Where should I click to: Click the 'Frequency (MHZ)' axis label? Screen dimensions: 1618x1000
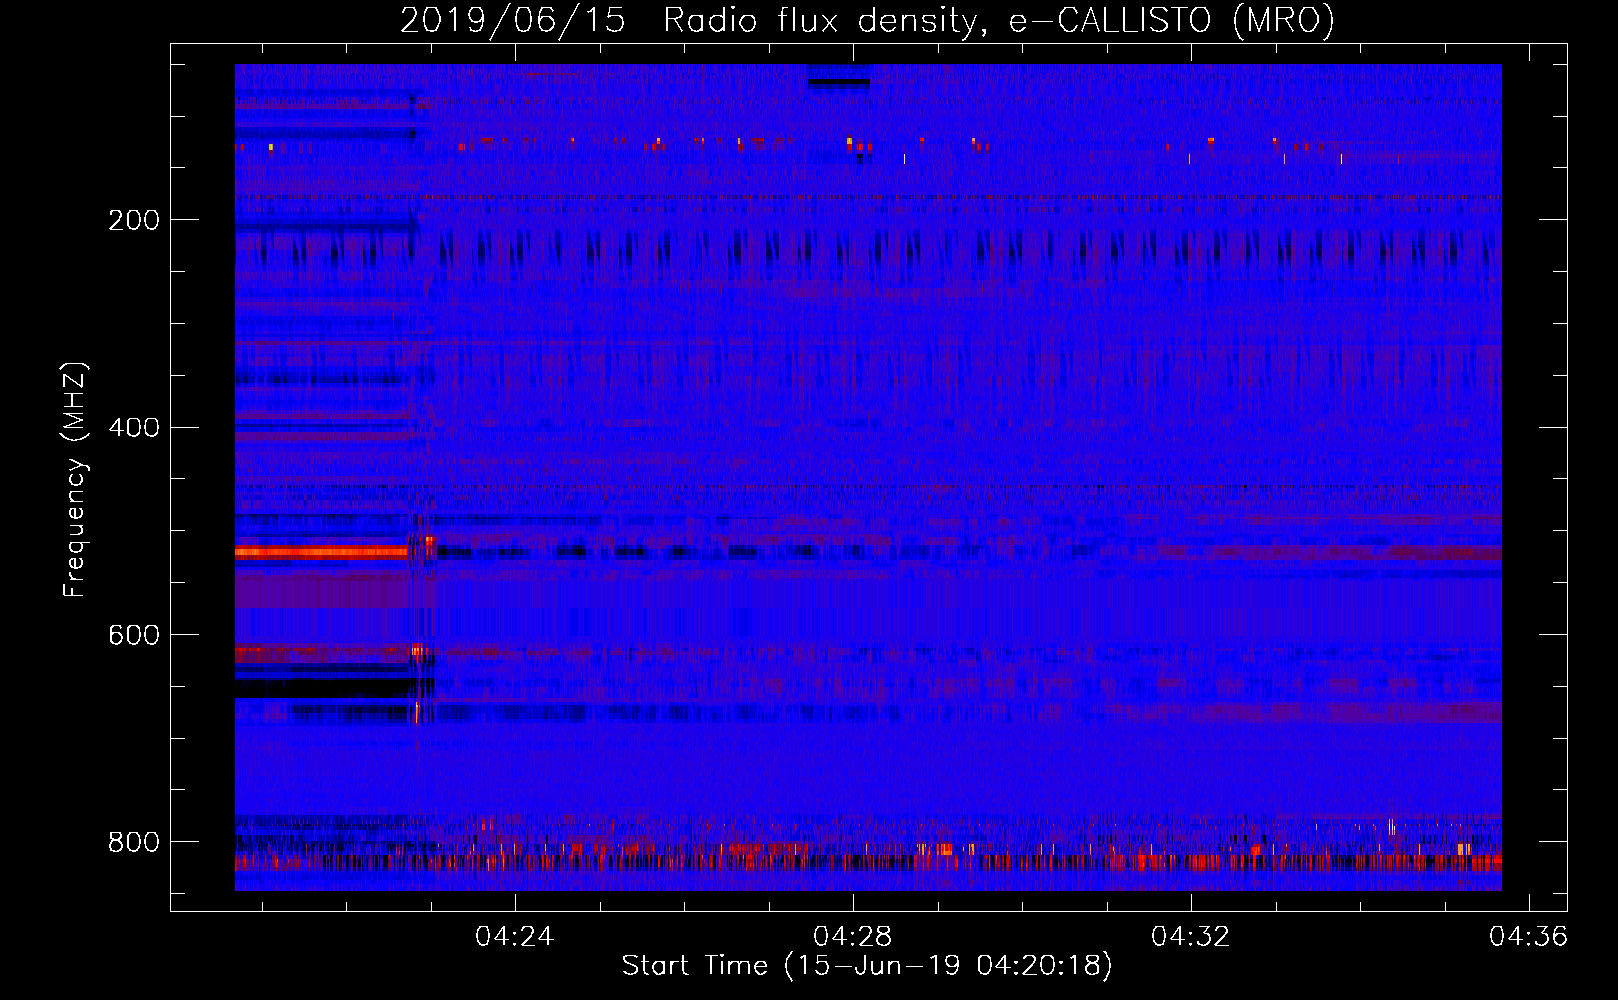pyautogui.click(x=75, y=479)
